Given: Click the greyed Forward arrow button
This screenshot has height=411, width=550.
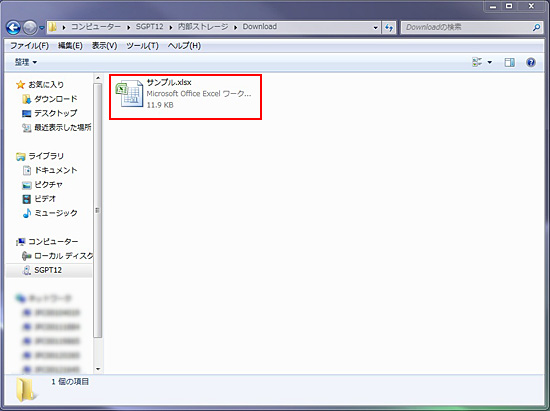Looking at the screenshot, I should click(29, 27).
